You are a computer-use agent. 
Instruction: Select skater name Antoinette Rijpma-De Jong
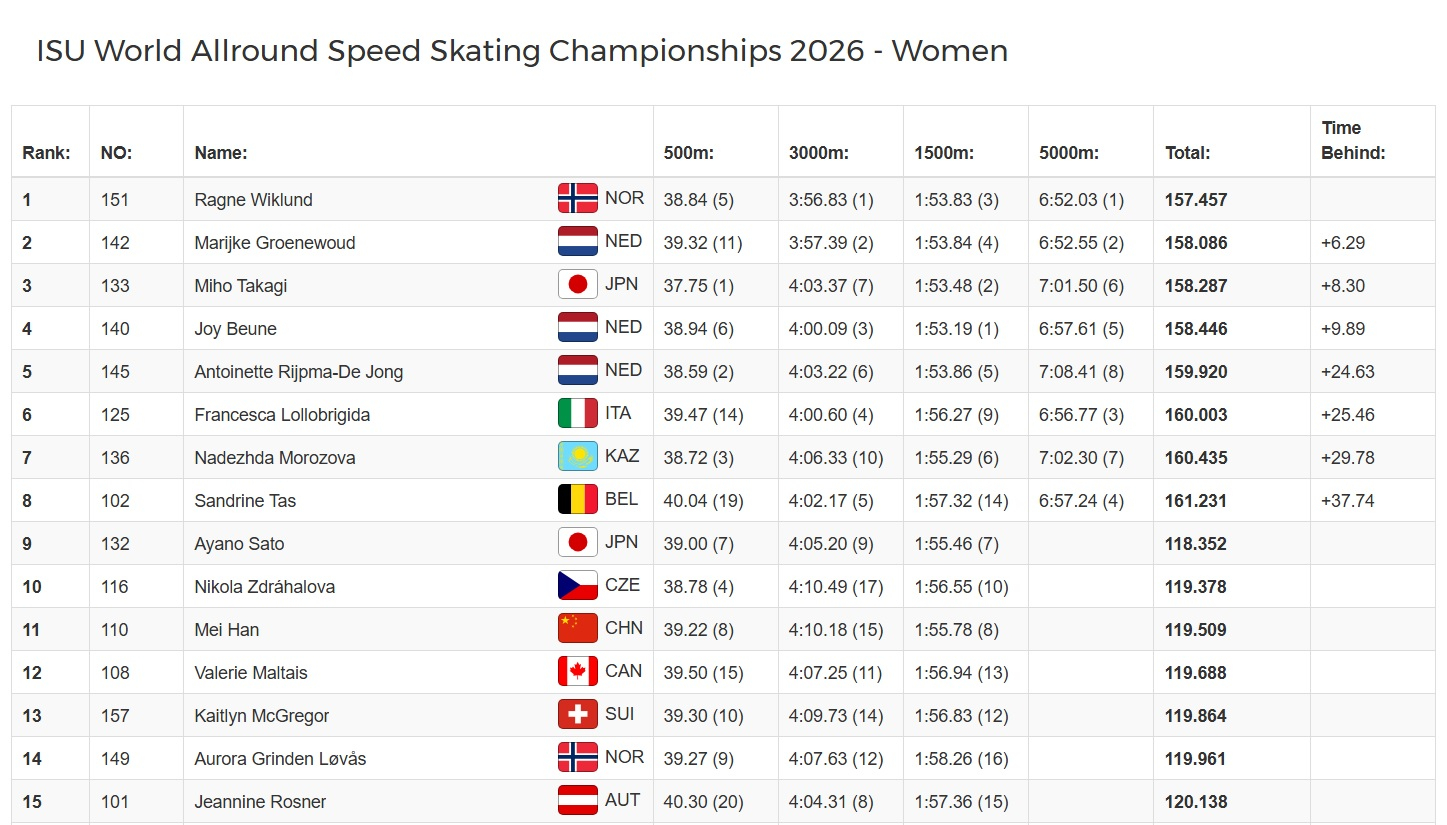pyautogui.click(x=299, y=372)
